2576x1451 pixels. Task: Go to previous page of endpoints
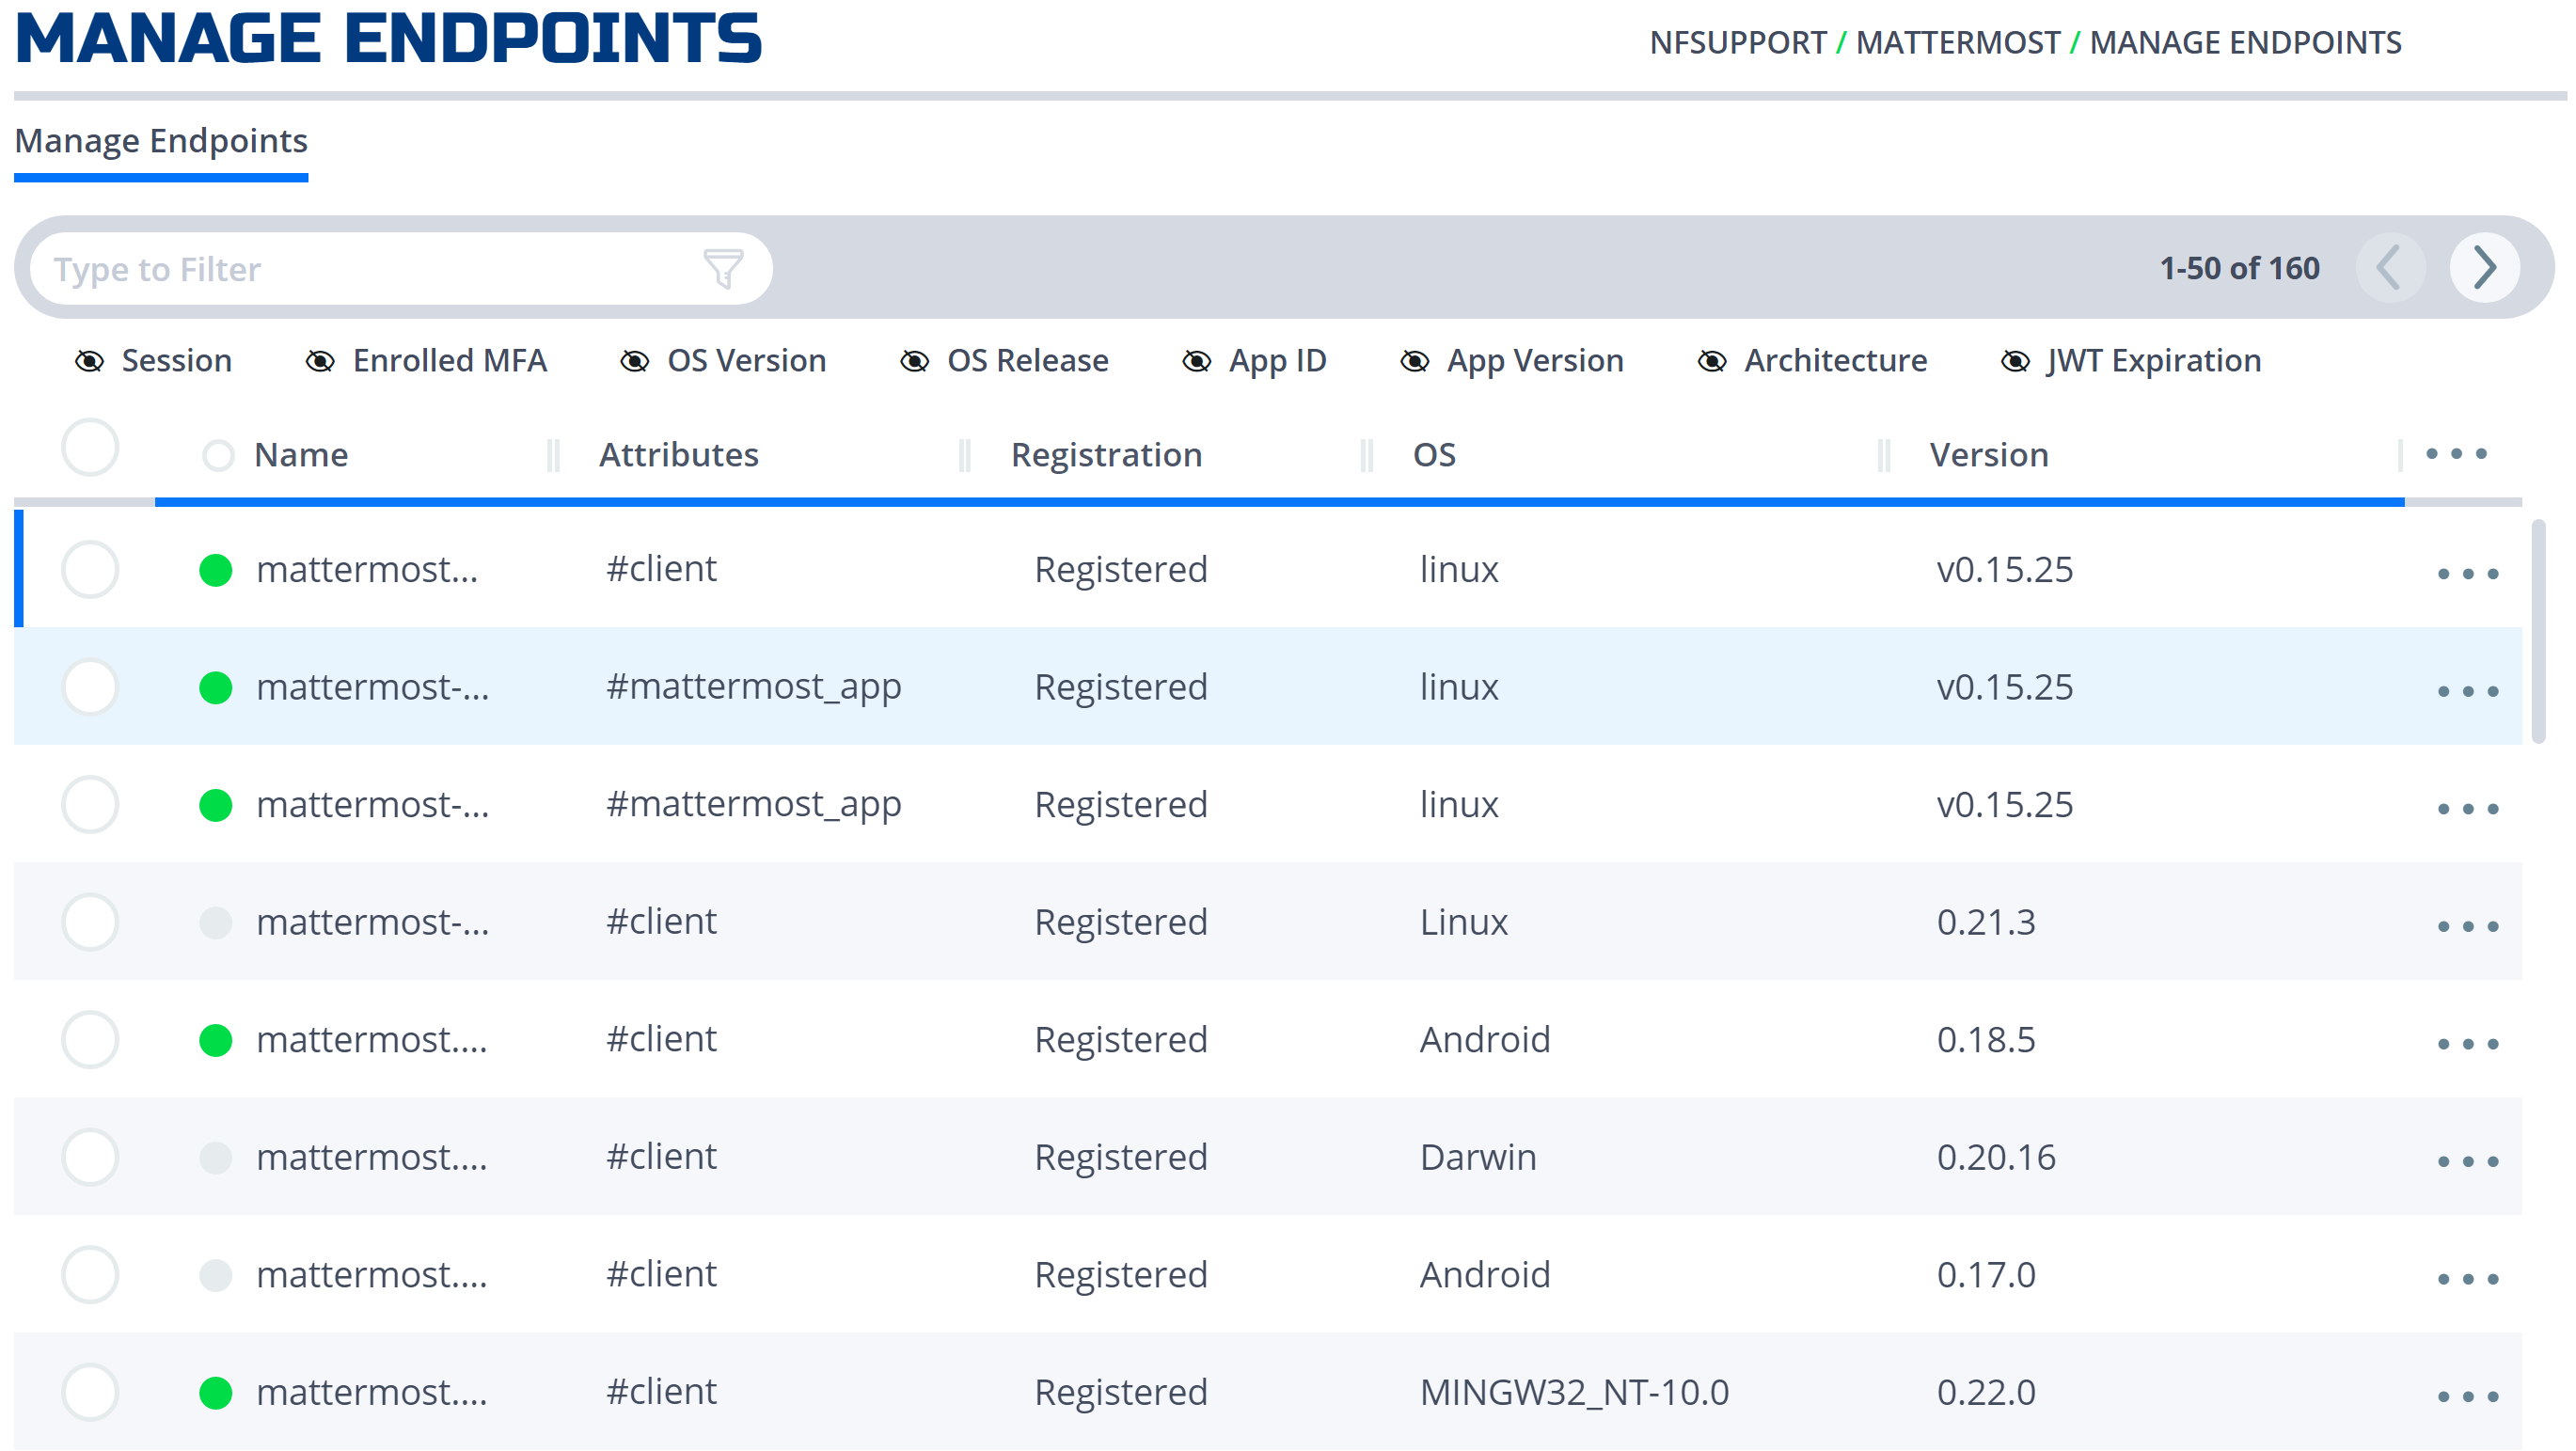click(2389, 267)
